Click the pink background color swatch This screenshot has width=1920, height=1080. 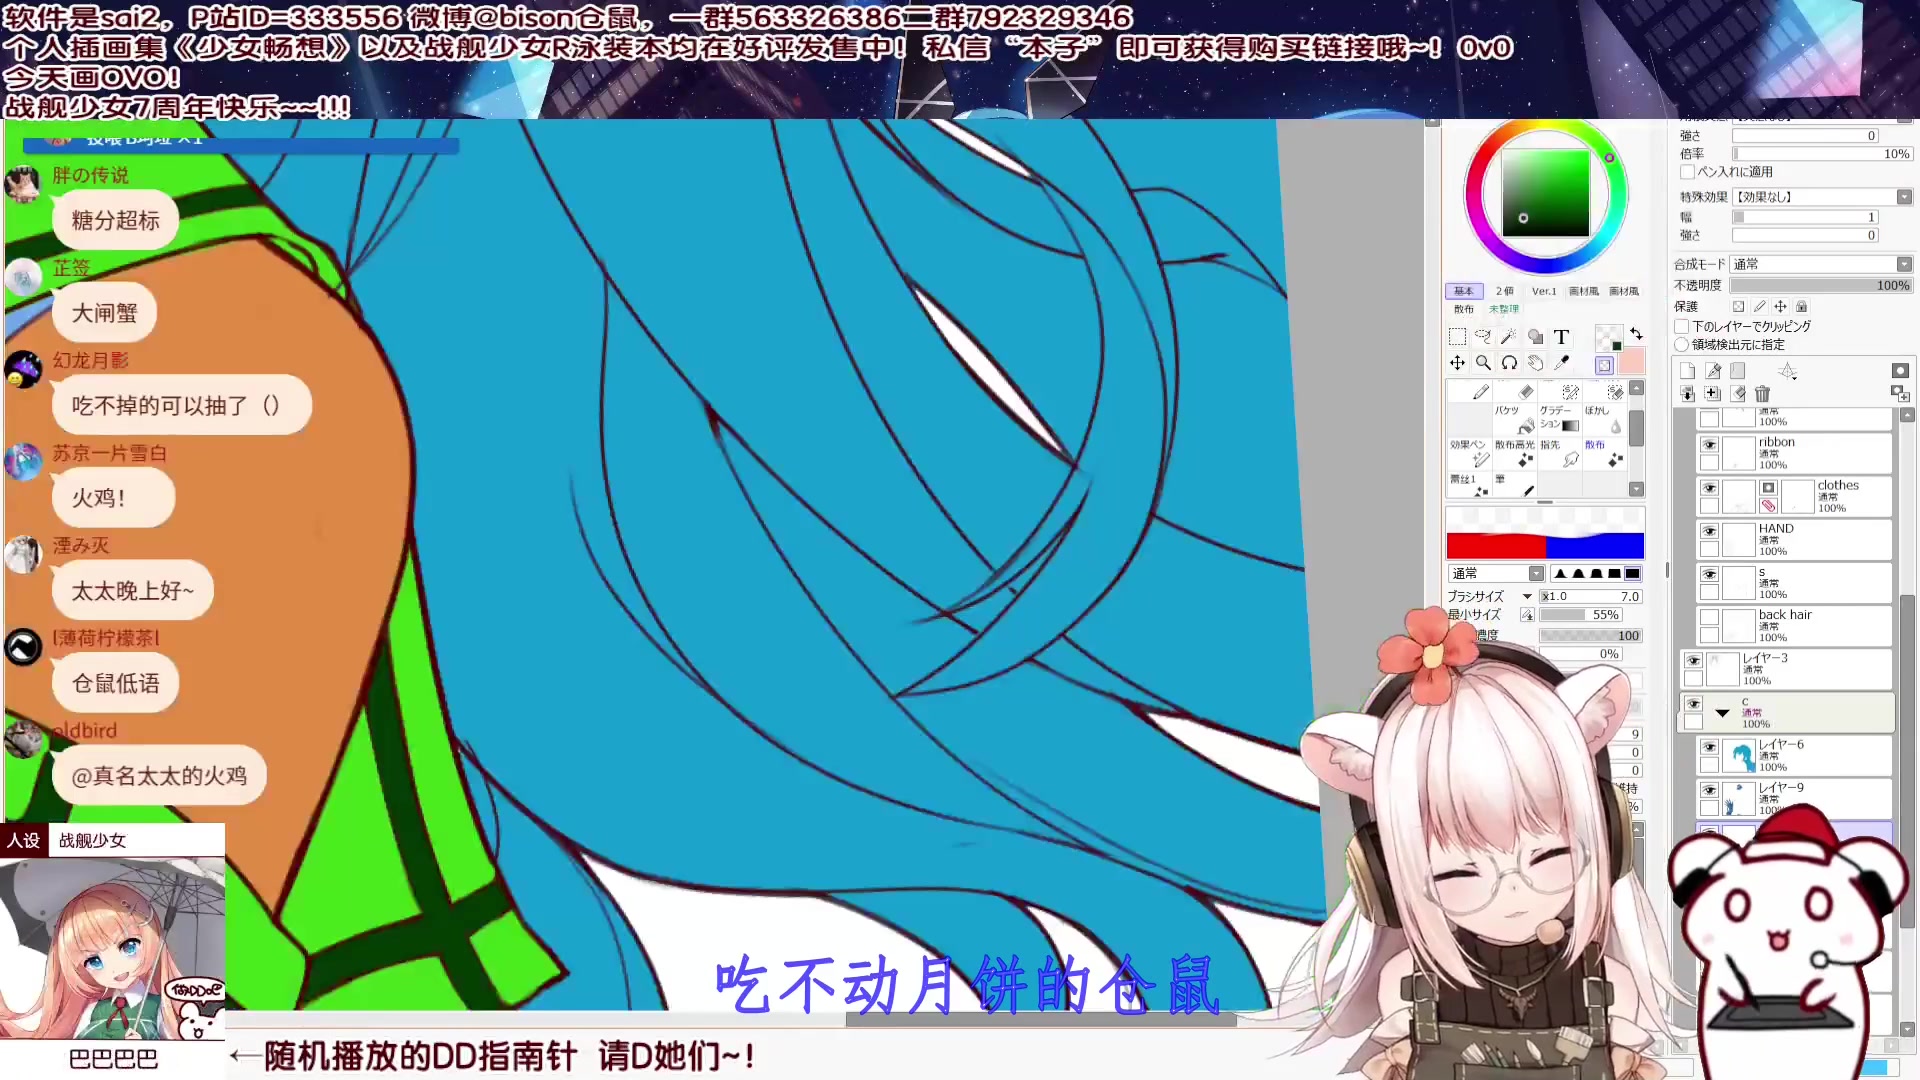click(x=1632, y=362)
